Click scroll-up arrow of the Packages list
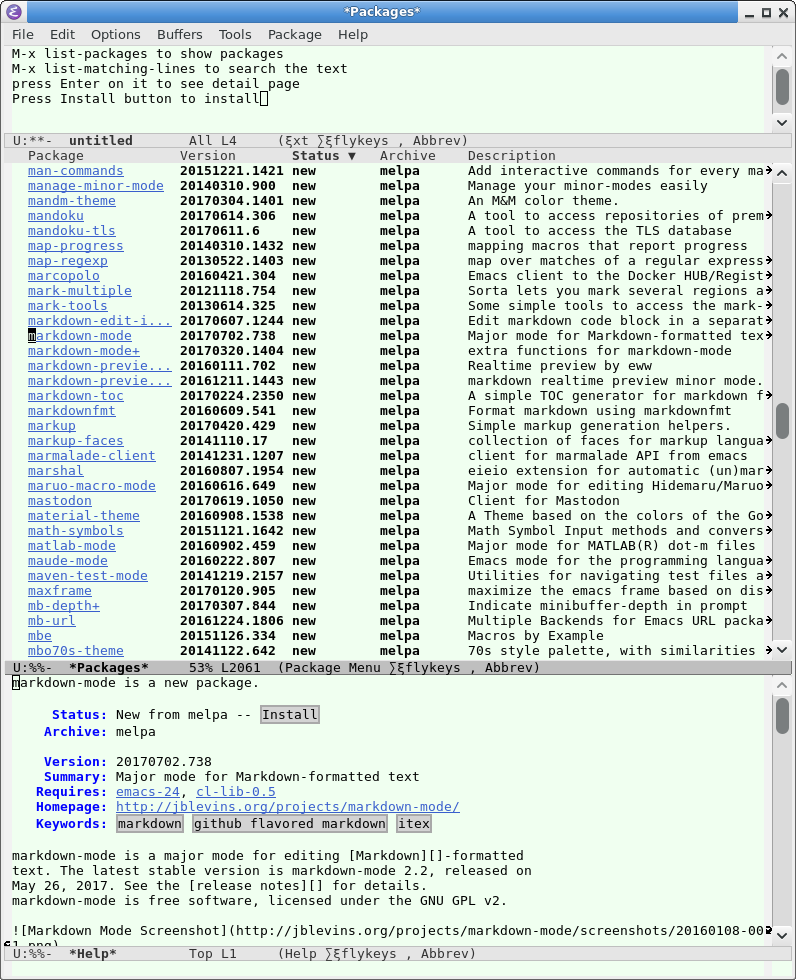Image resolution: width=796 pixels, height=980 pixels. tap(782, 172)
